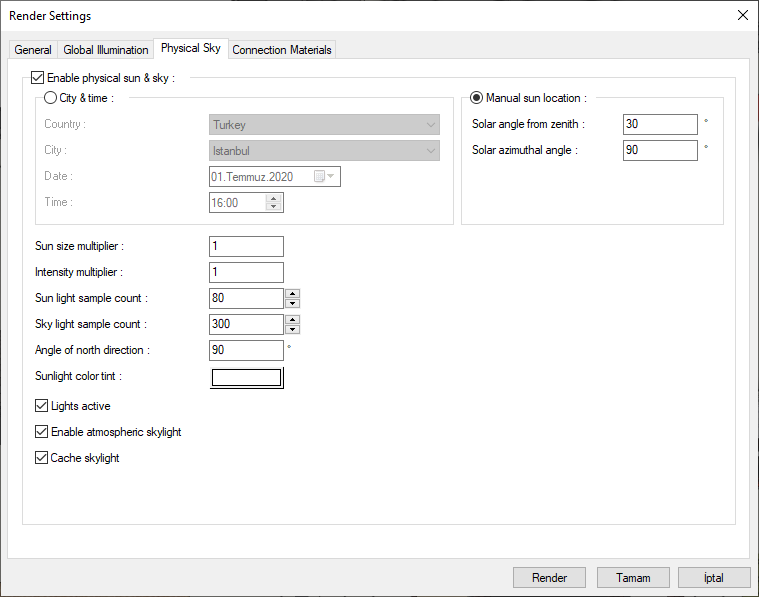Switch to Connection Materials tab

click(281, 50)
